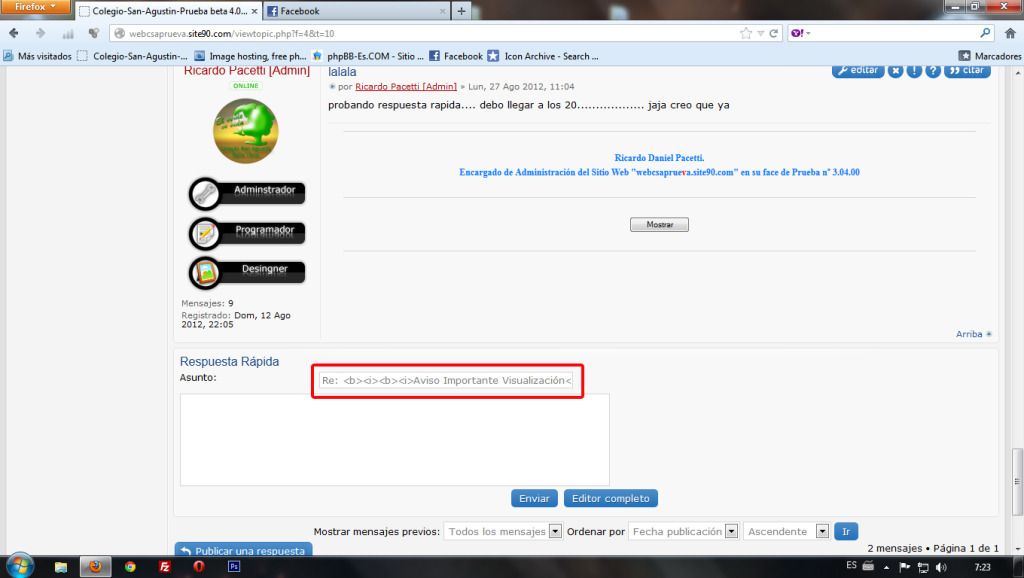Open a new tab with the plus button
The image size is (1024, 578).
click(461, 11)
